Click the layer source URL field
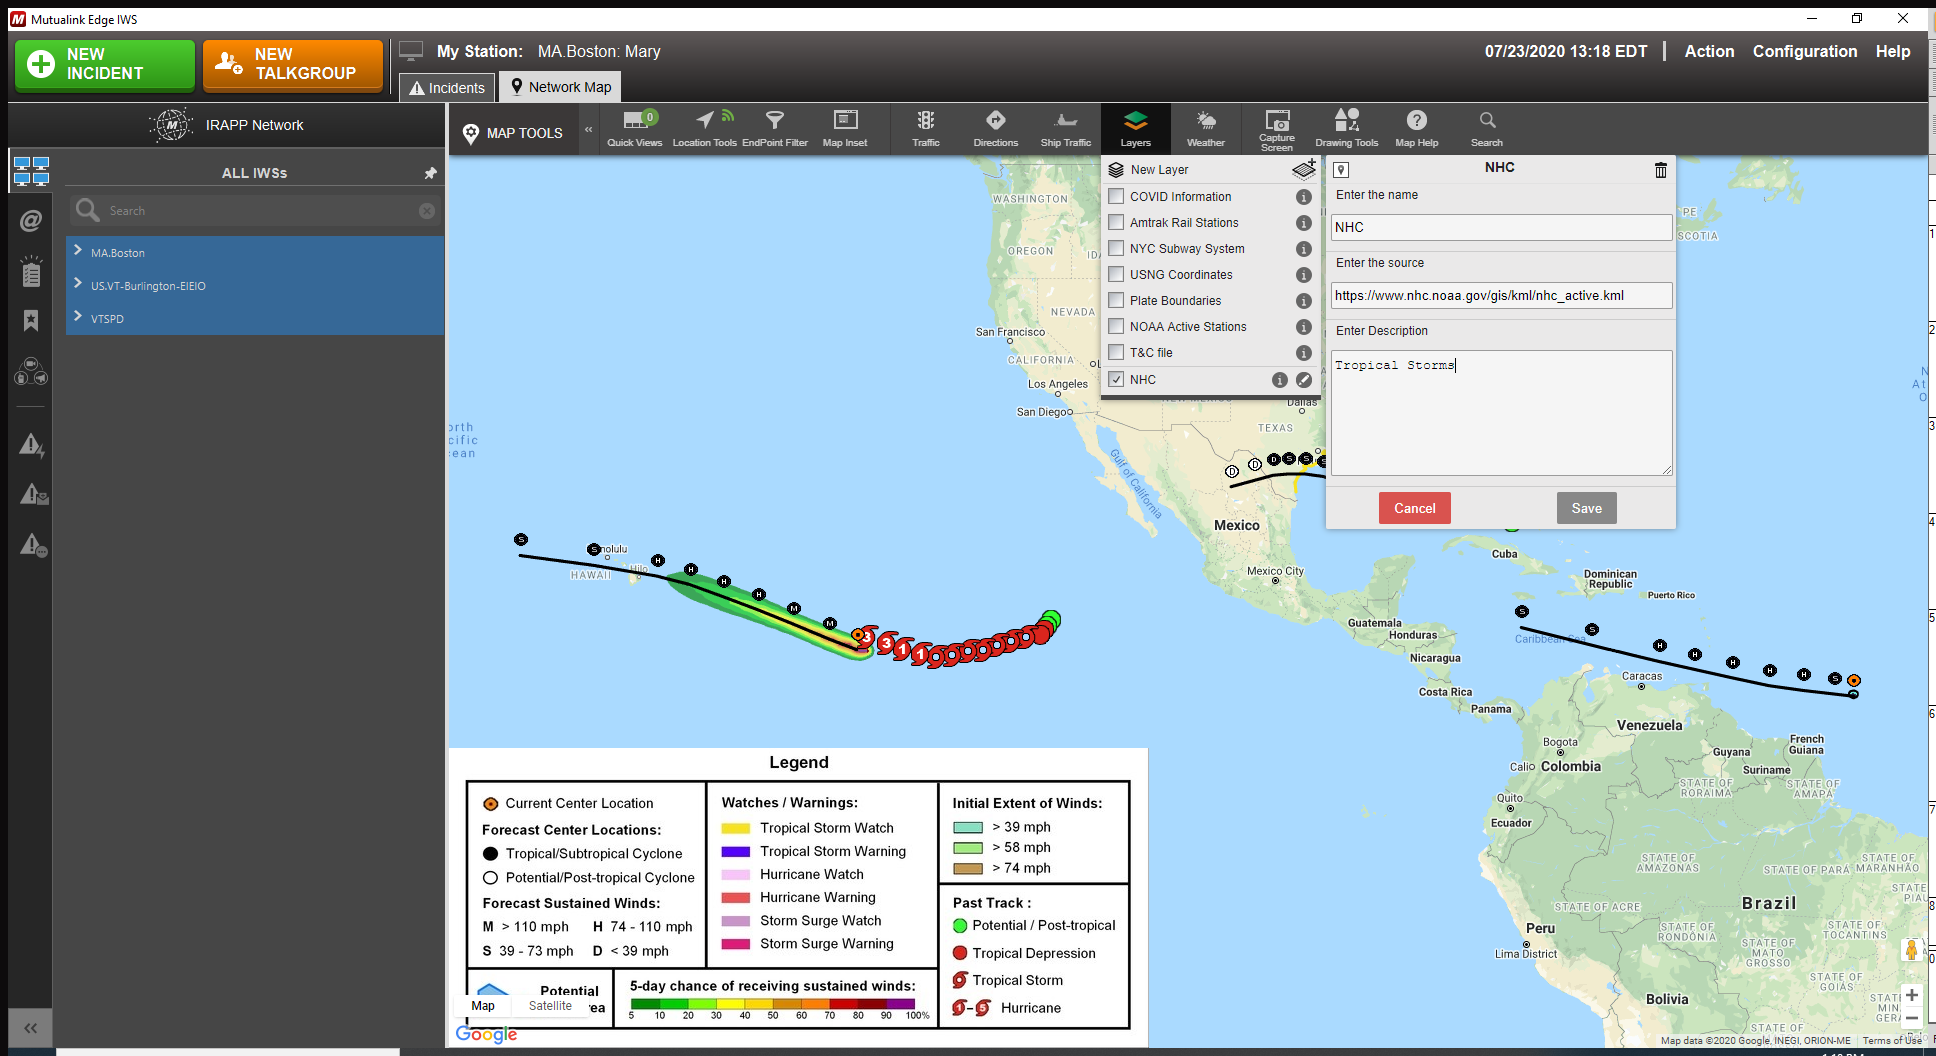Image resolution: width=1936 pixels, height=1056 pixels. click(1501, 295)
